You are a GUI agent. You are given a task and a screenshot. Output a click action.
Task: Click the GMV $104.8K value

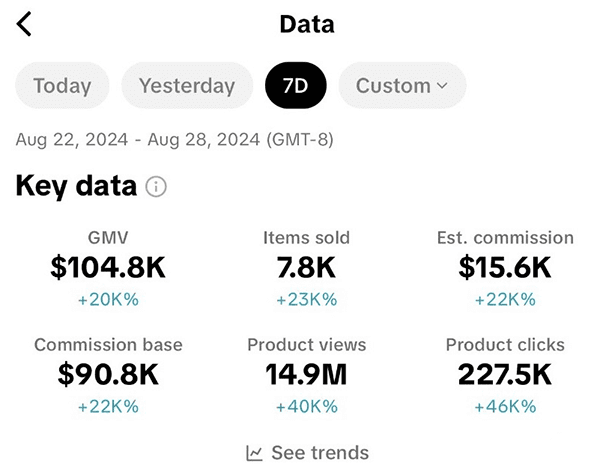pyautogui.click(x=108, y=268)
